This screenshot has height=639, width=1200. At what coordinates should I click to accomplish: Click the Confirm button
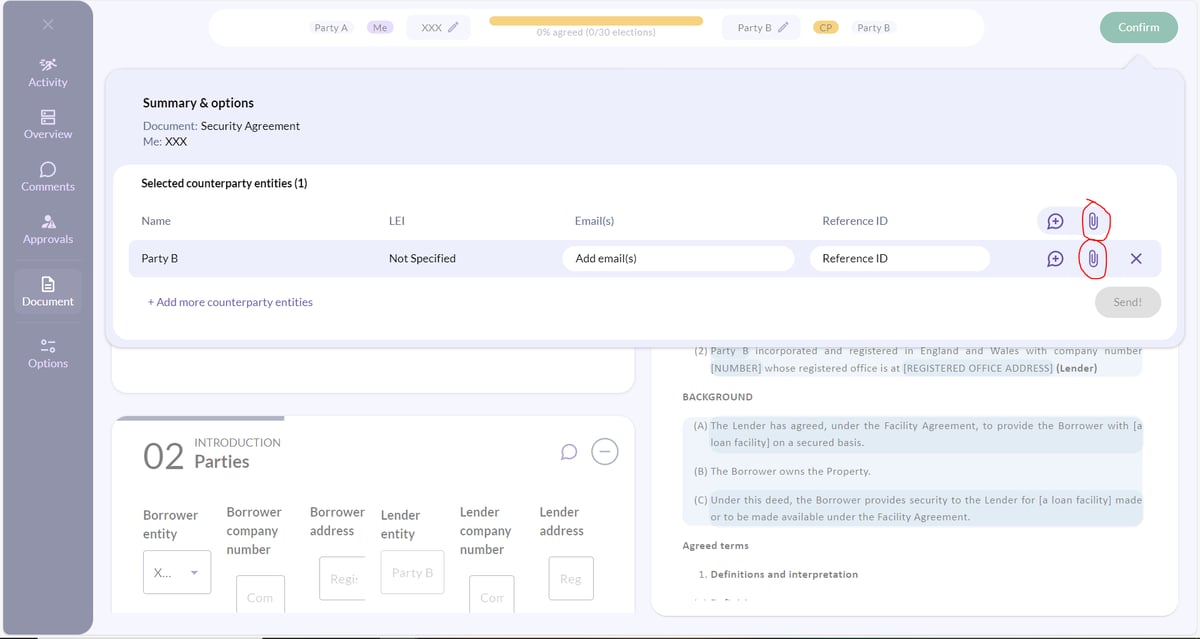point(1138,28)
